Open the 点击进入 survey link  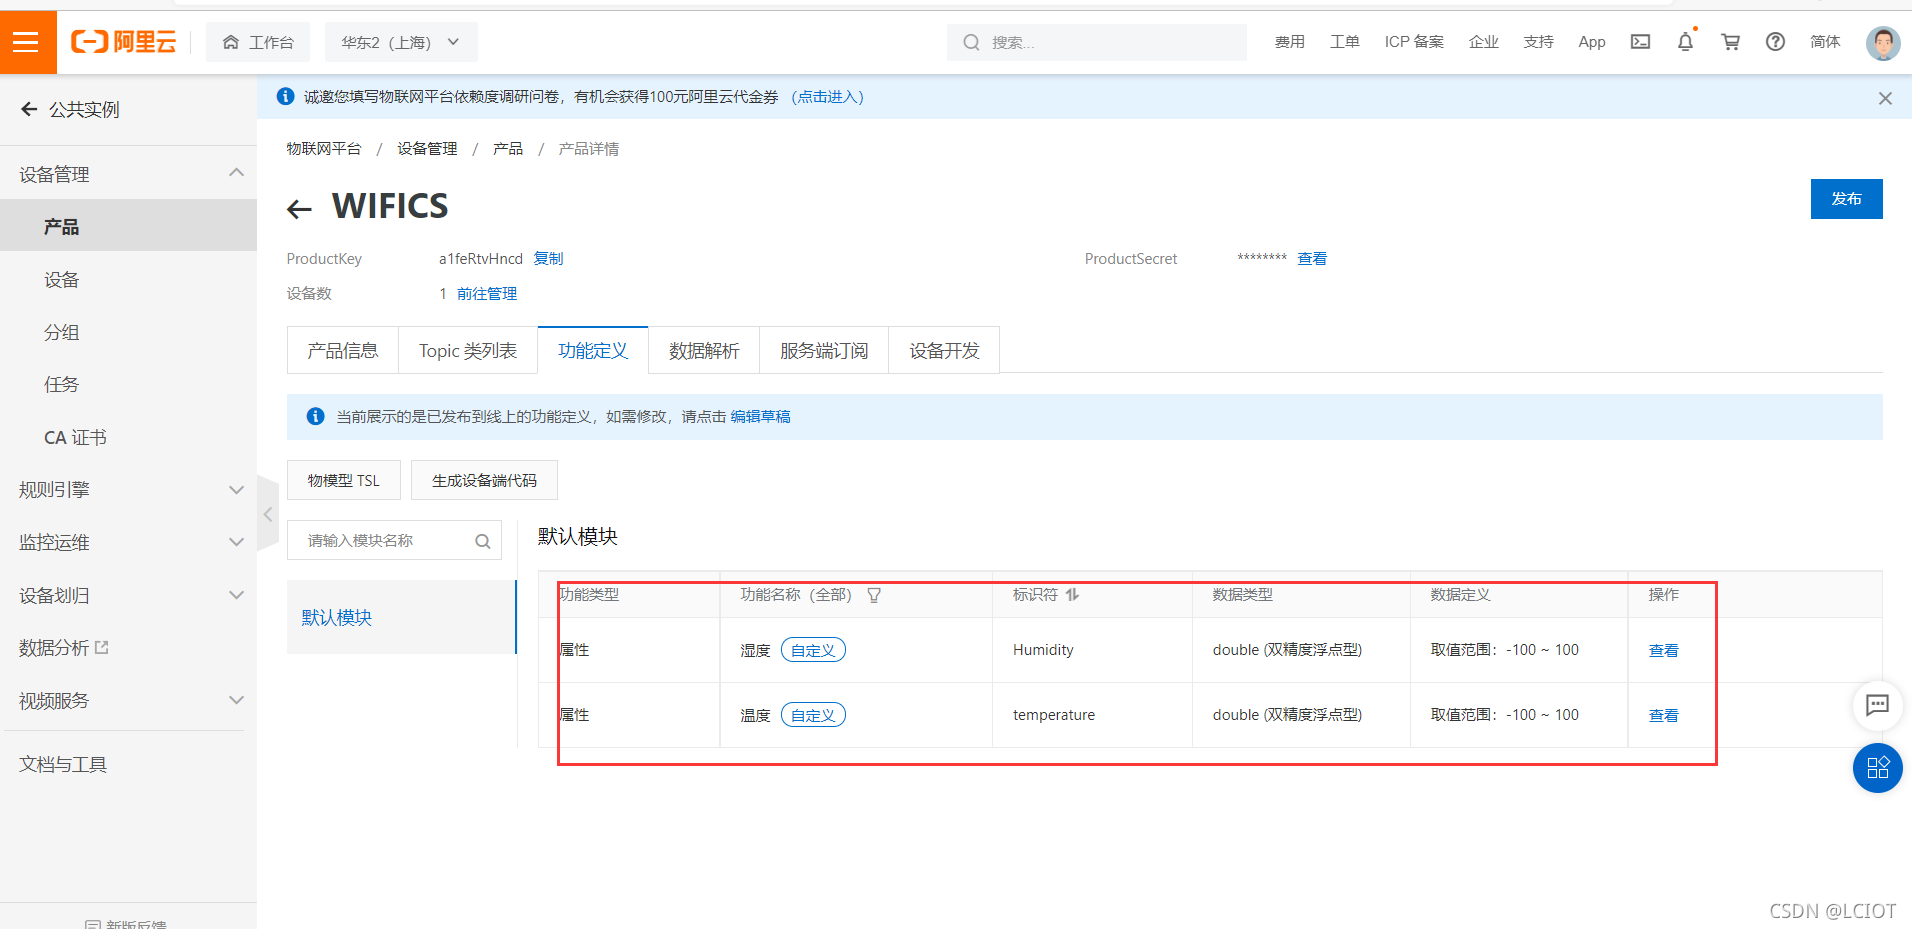(827, 97)
